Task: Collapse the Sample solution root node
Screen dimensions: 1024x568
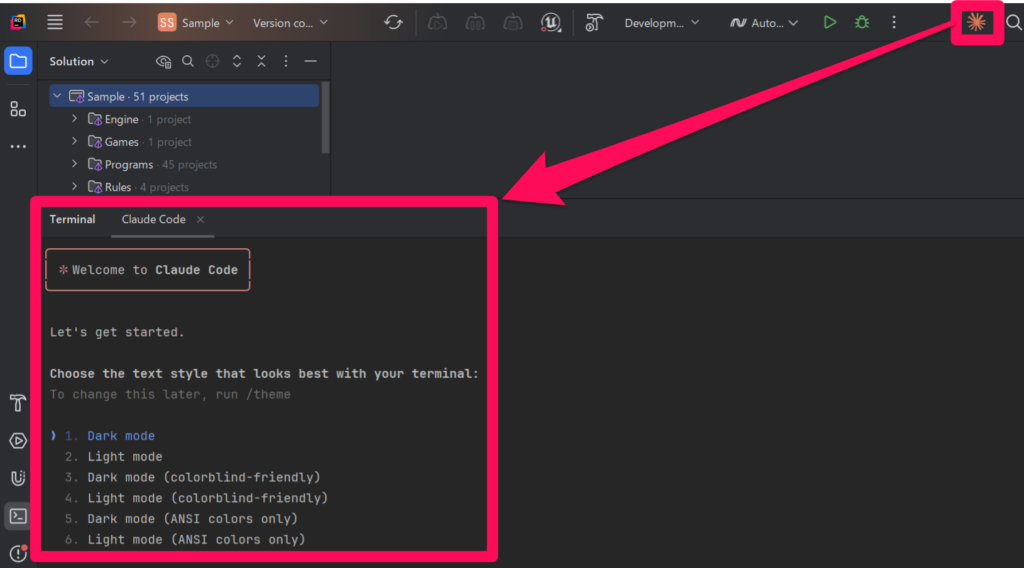Action: pos(57,96)
